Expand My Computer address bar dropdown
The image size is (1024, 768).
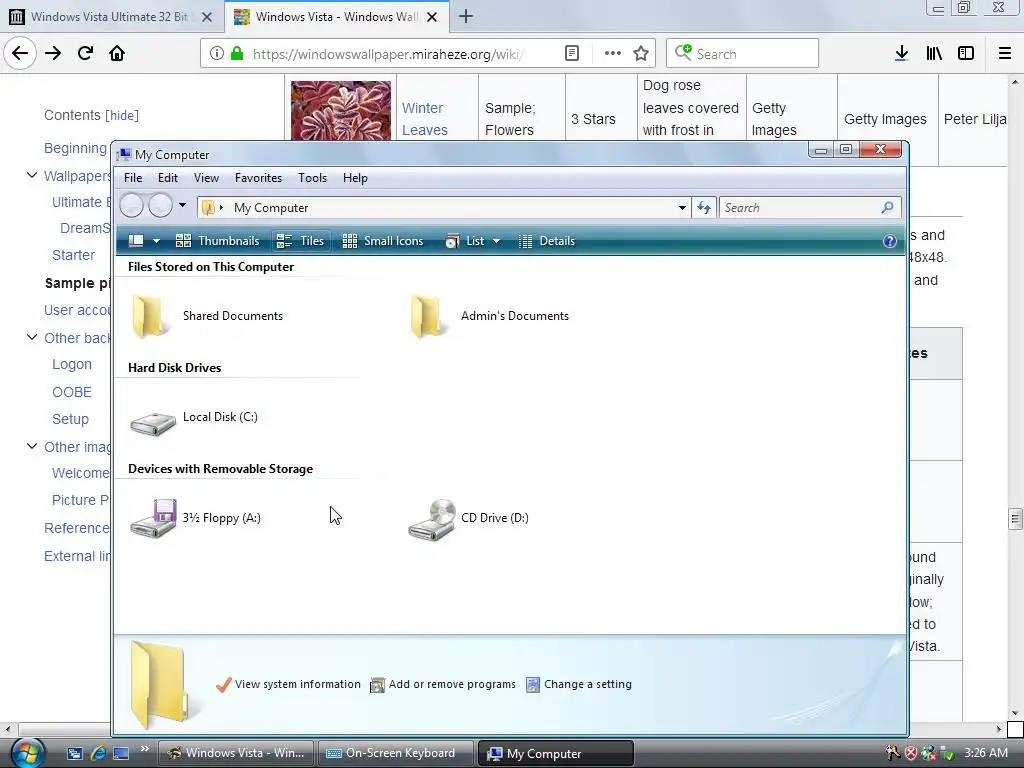tap(682, 208)
